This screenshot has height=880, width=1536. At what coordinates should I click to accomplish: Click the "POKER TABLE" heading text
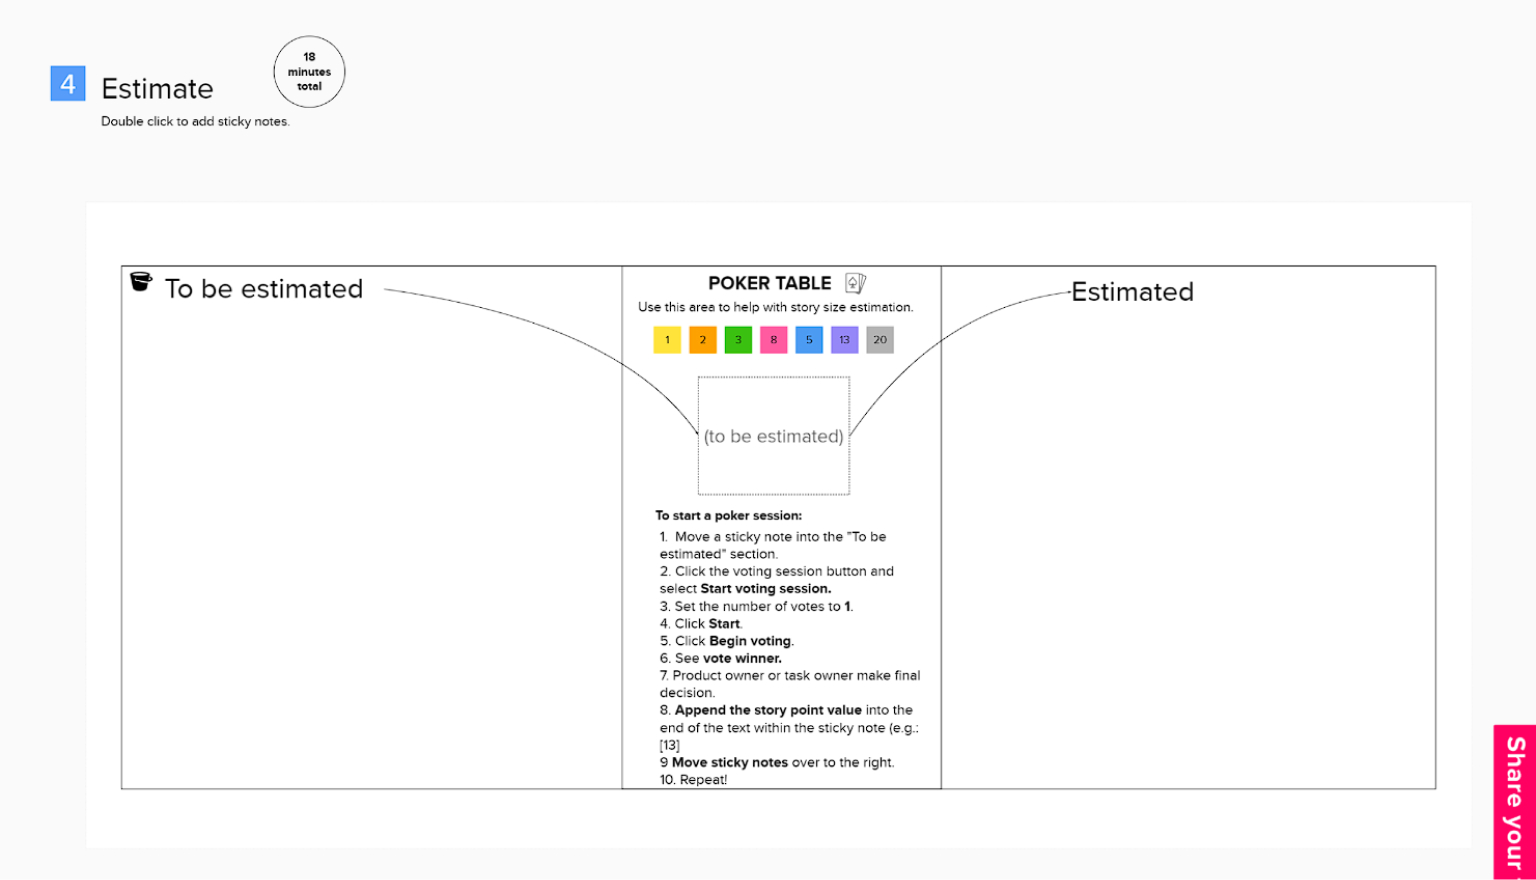770,283
